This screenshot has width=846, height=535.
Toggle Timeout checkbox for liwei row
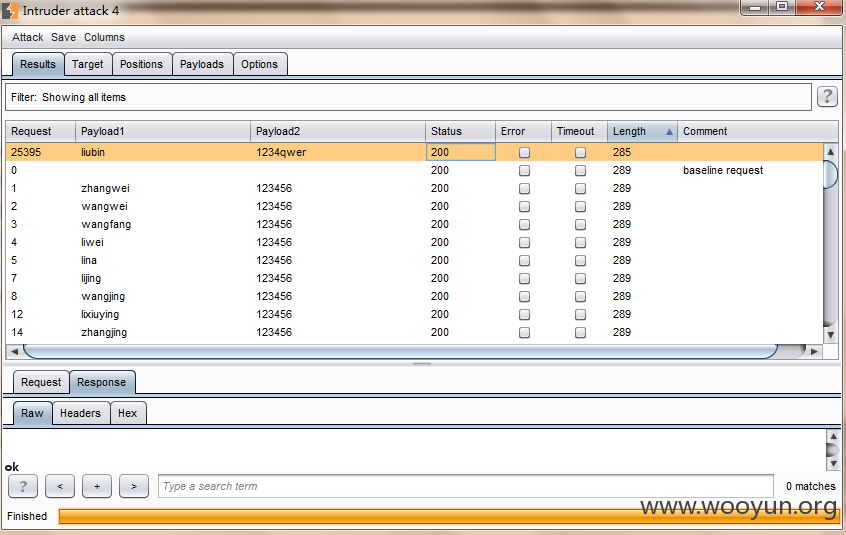[580, 243]
